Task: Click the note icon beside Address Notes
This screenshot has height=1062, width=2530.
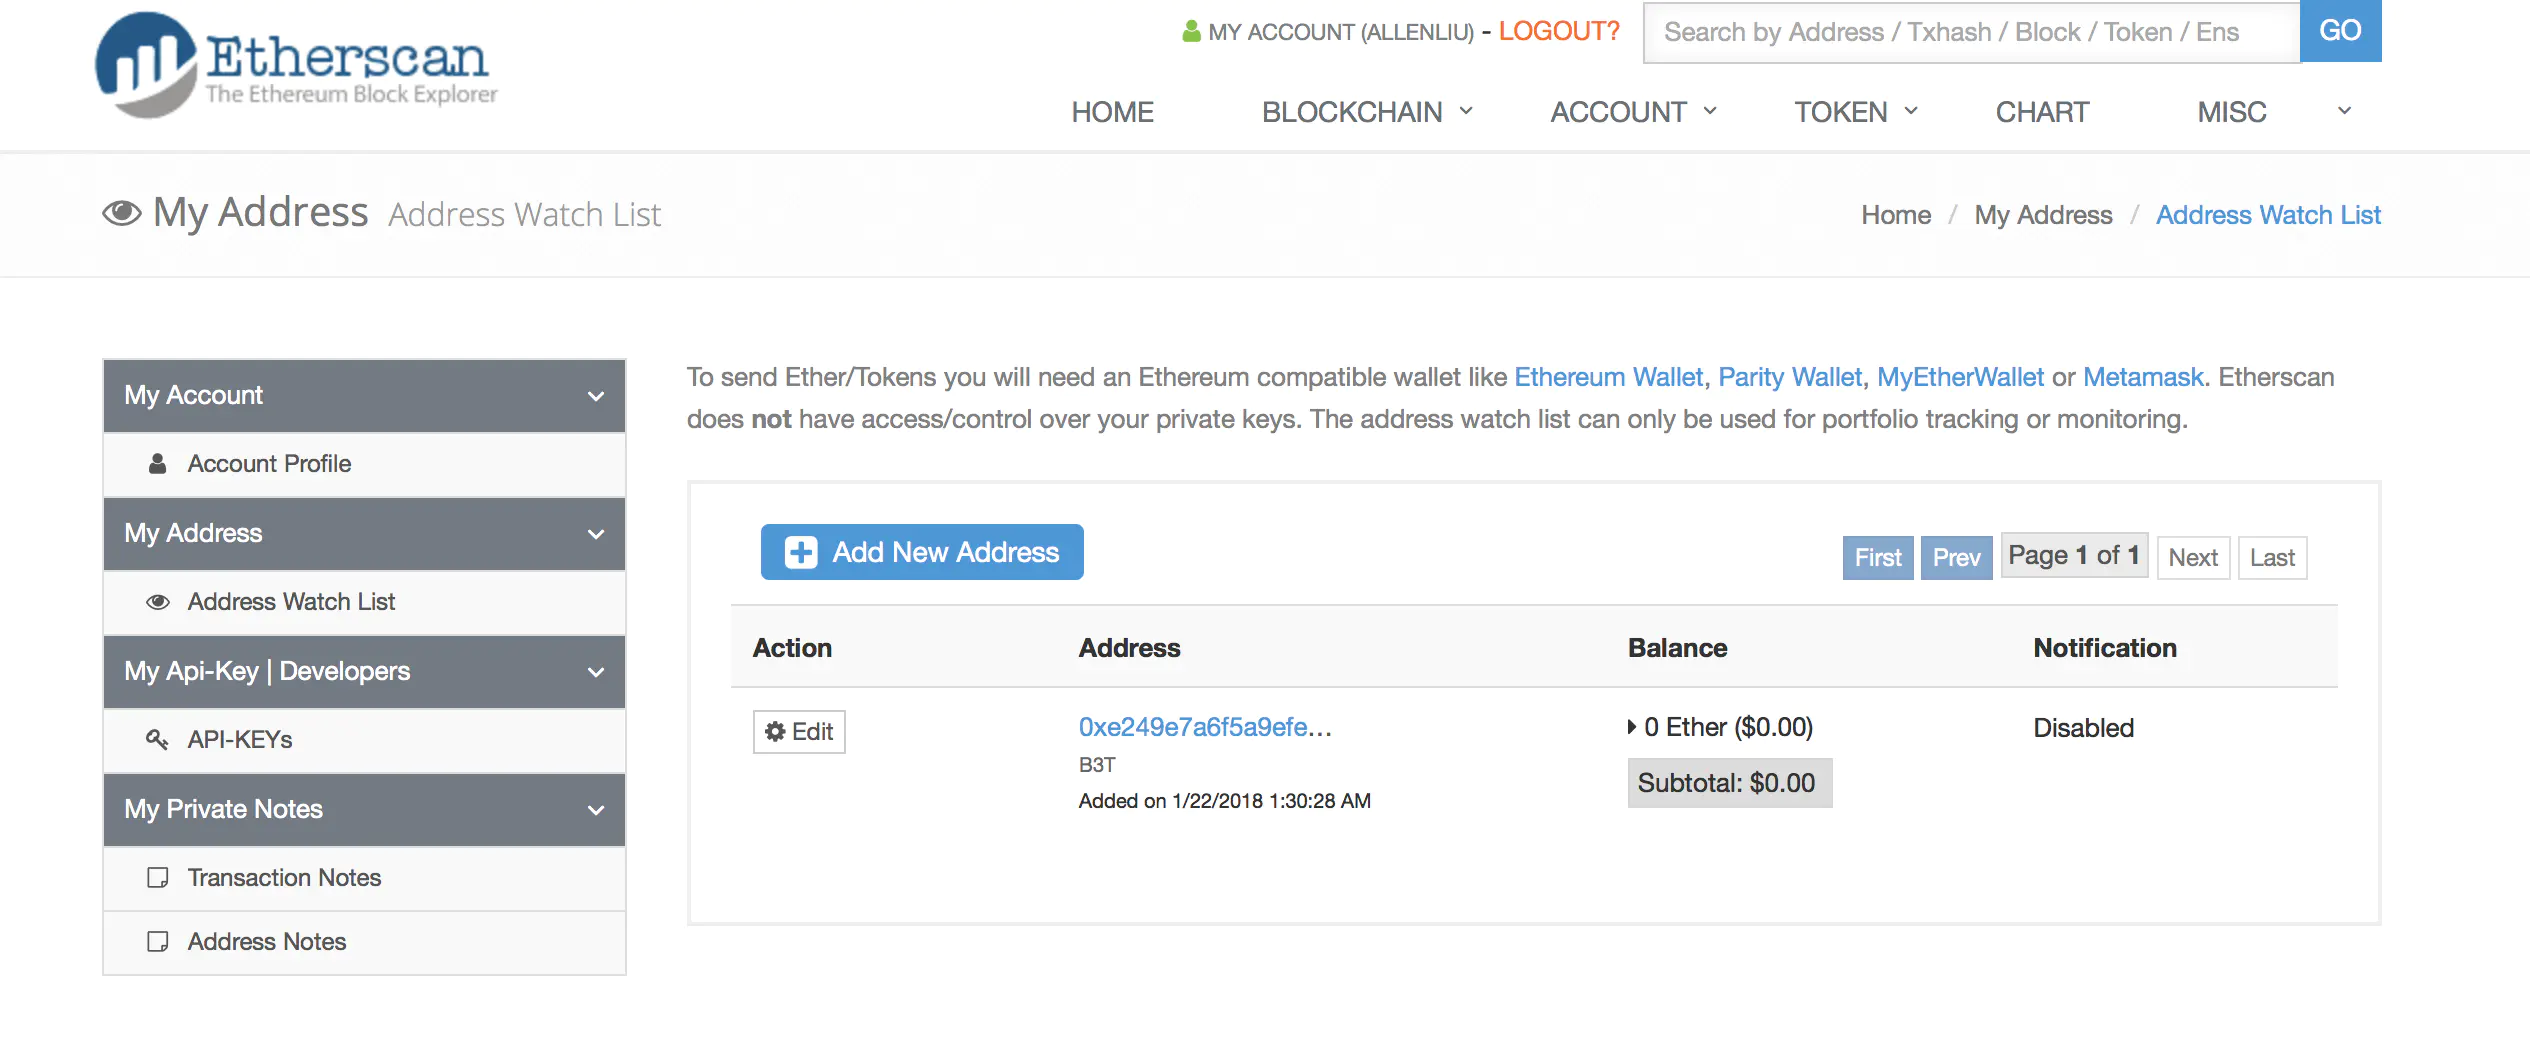Action: coord(157,942)
